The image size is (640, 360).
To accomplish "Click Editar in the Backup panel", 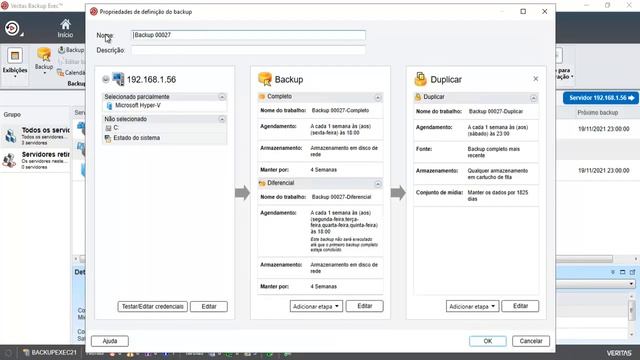I will [x=364, y=306].
